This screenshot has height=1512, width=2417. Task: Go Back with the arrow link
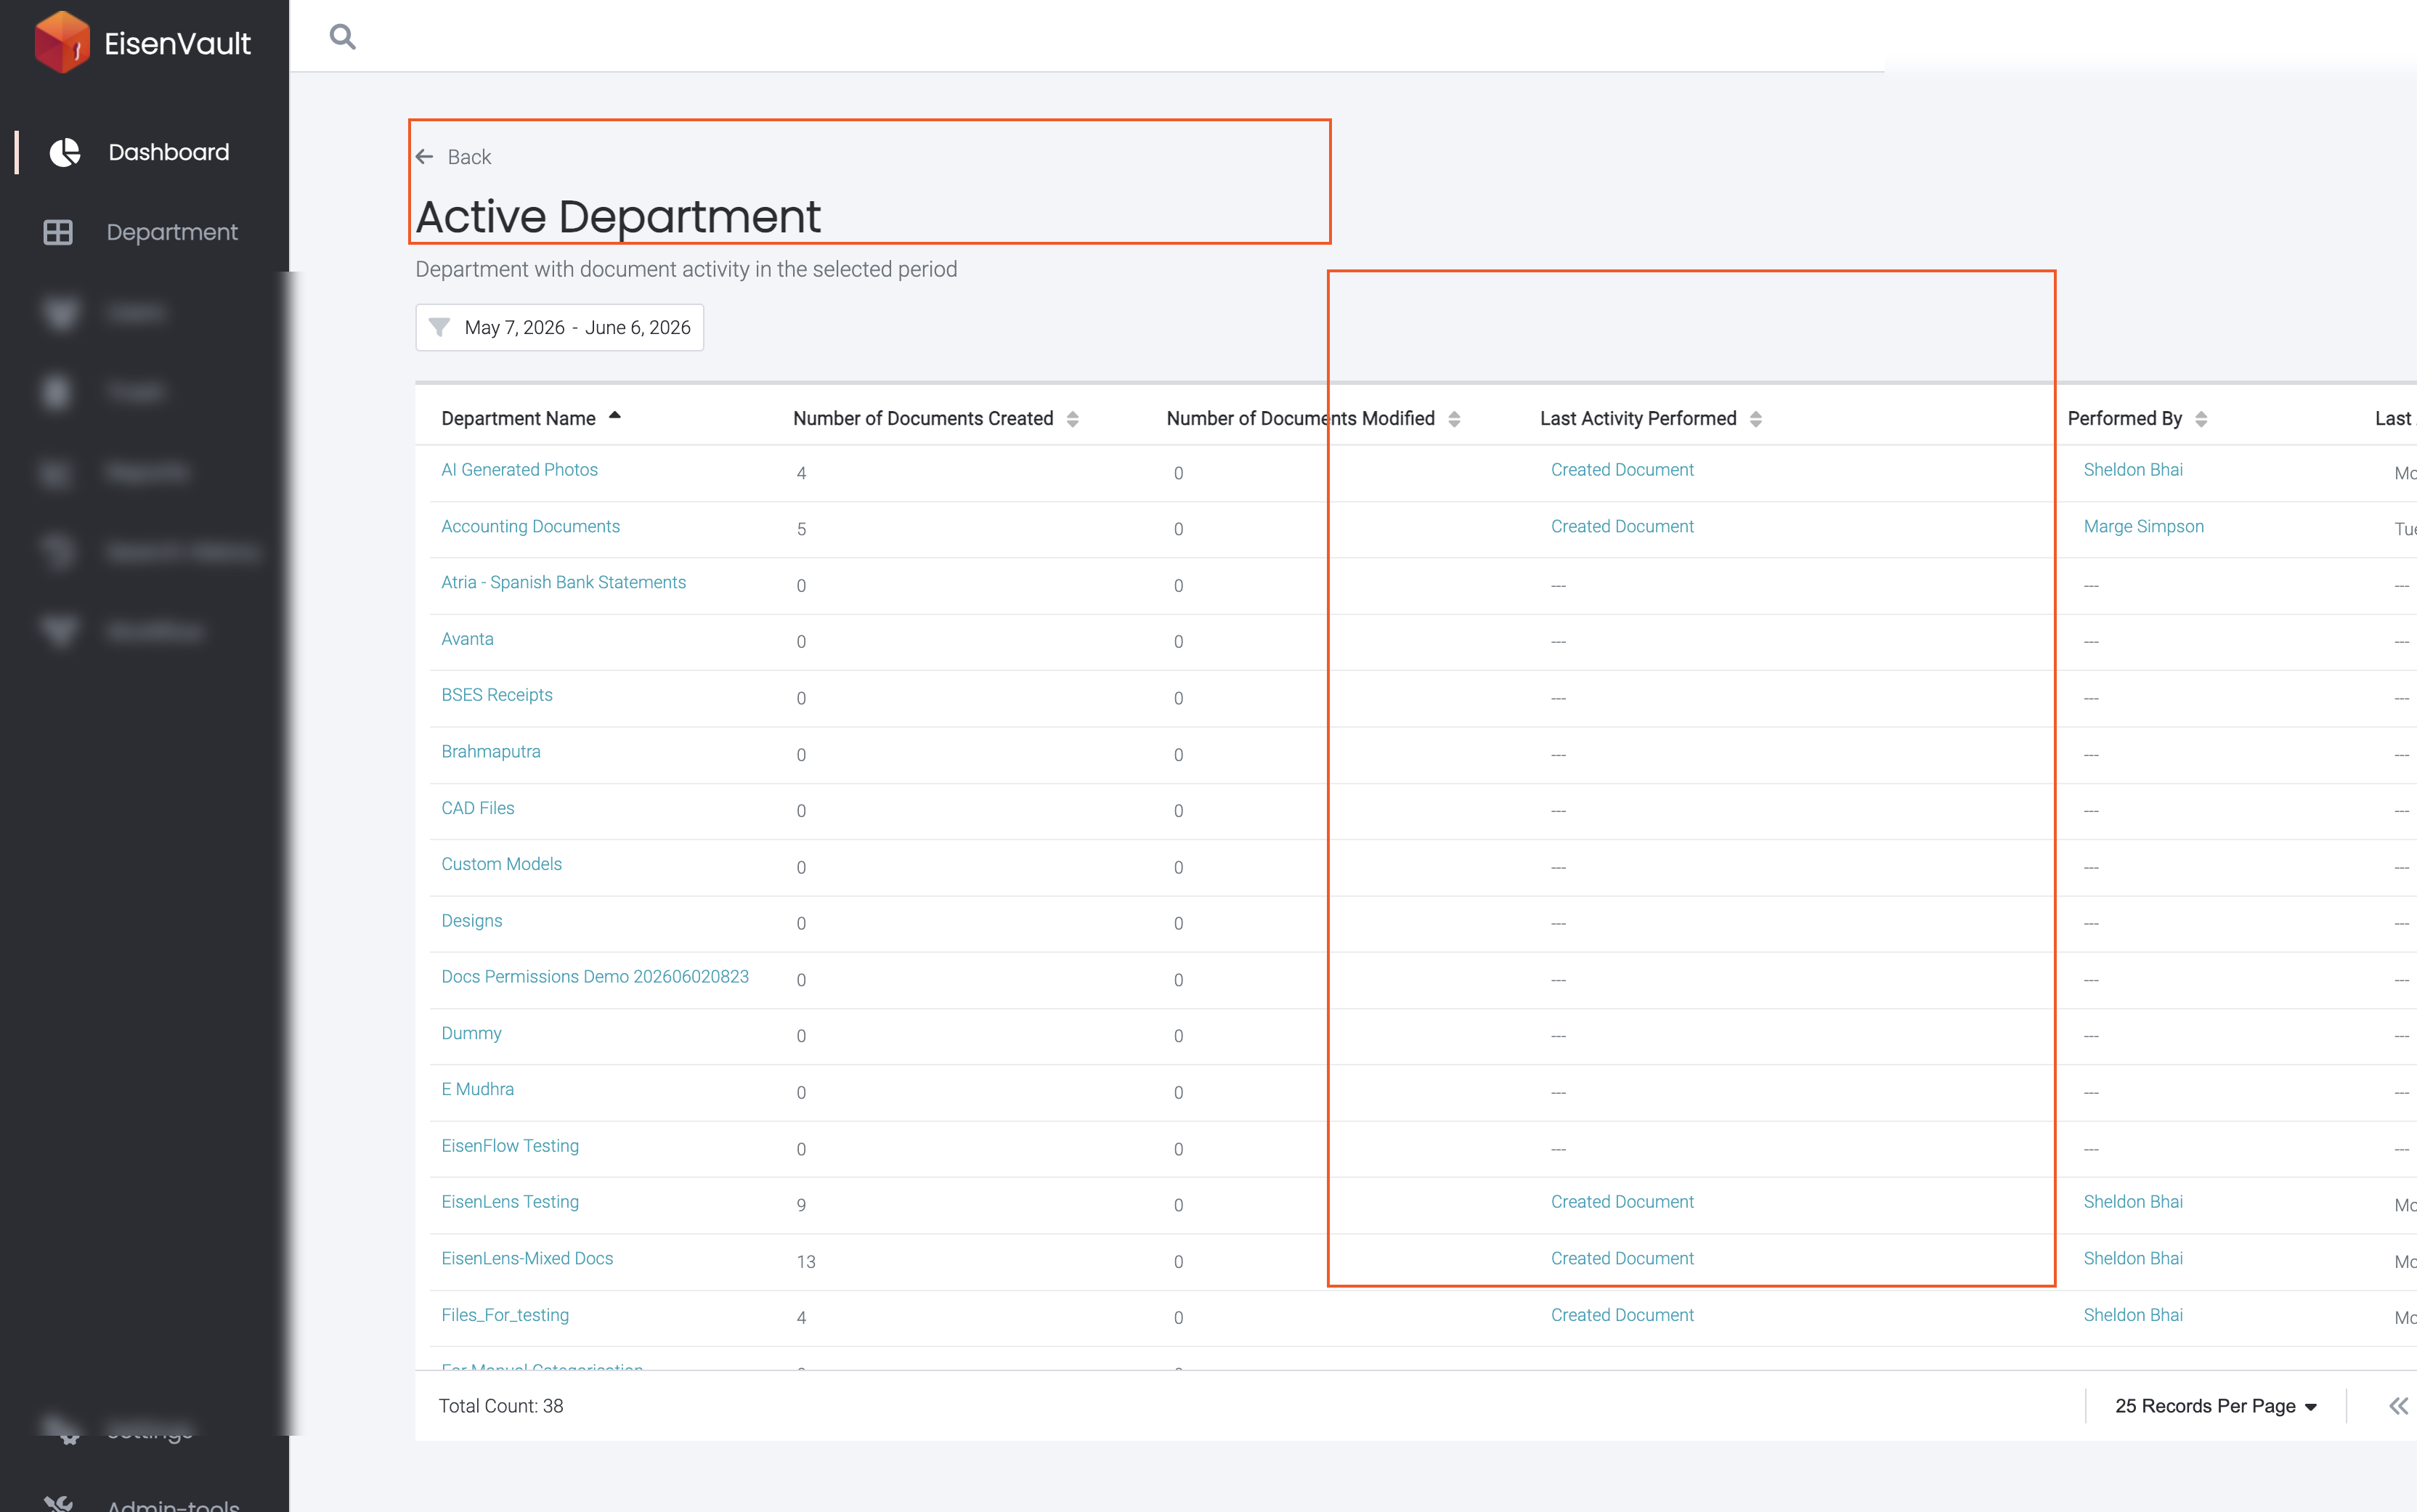[x=454, y=157]
